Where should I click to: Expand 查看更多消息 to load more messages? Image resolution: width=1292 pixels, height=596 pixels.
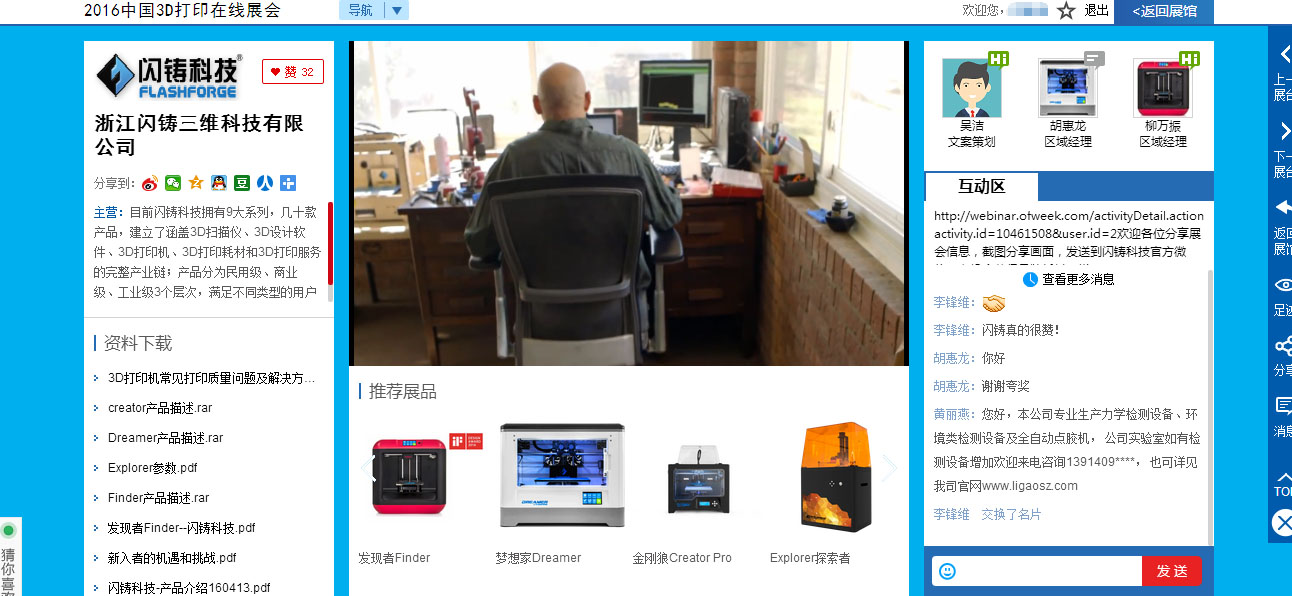tap(1068, 279)
